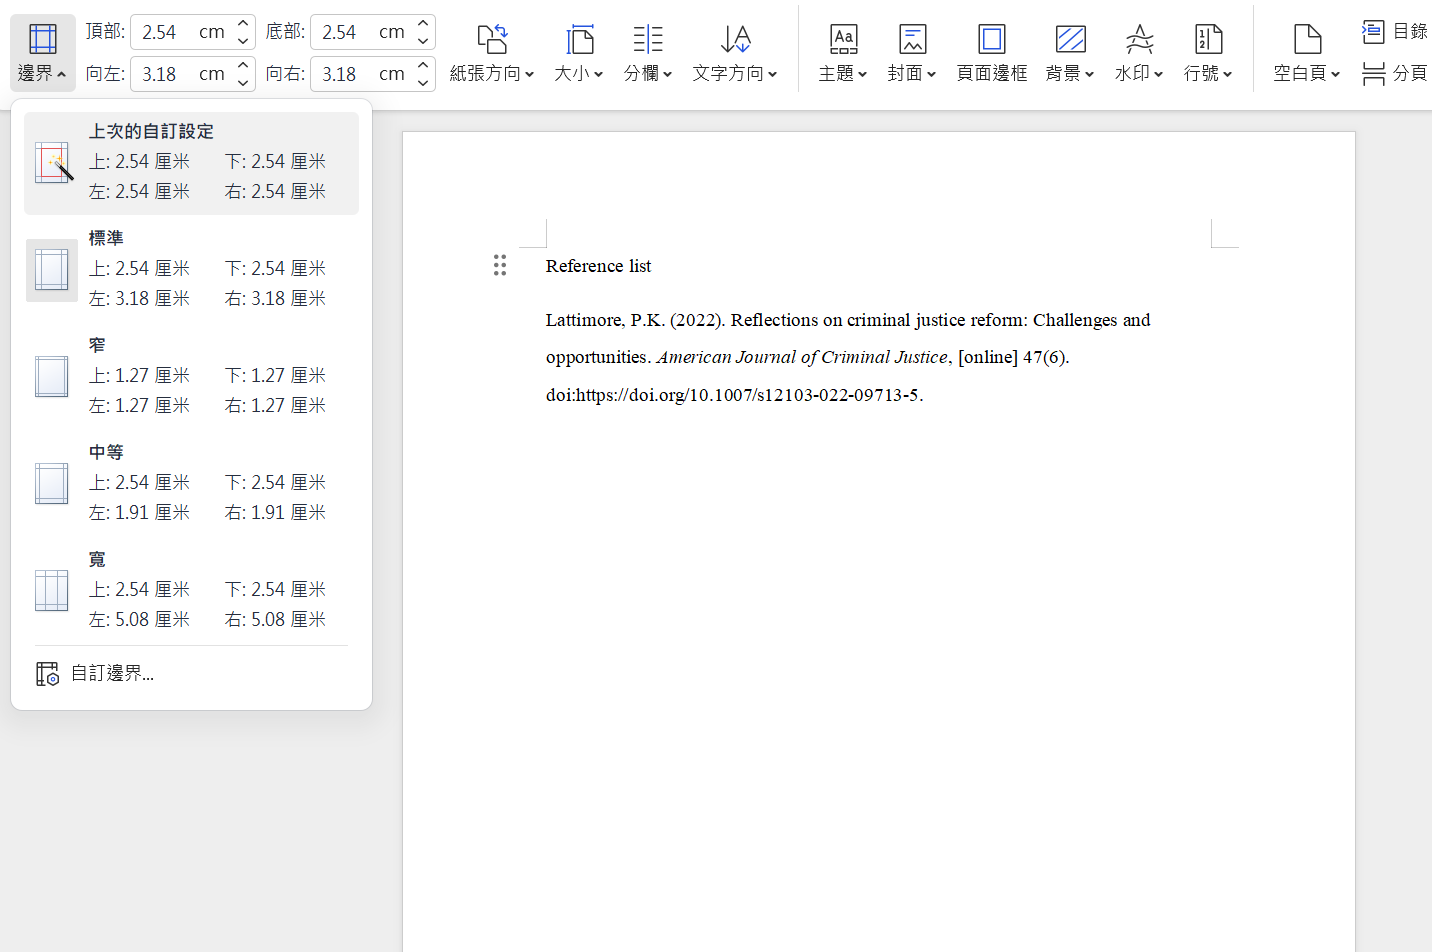Select the 窄 narrow margin preset
This screenshot has height=952, width=1432.
191,377
